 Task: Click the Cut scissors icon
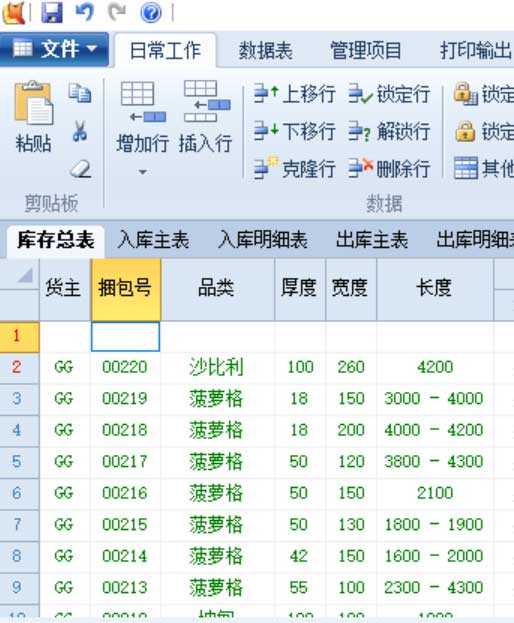coord(80,131)
